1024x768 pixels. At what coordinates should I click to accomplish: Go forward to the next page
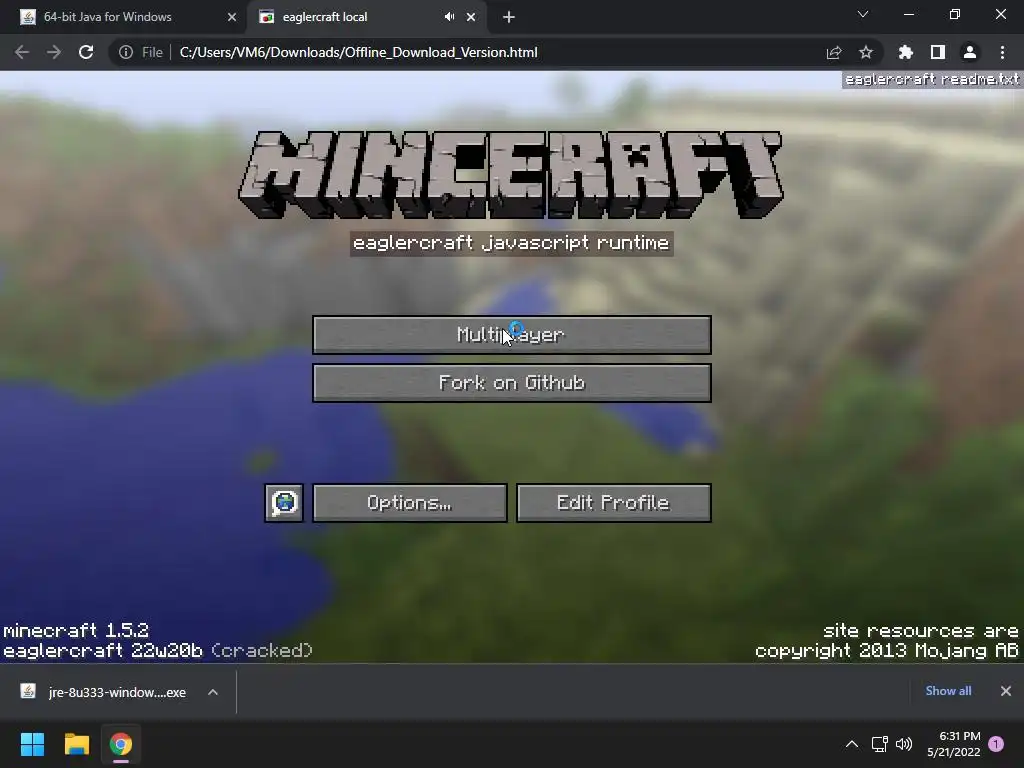[x=54, y=52]
